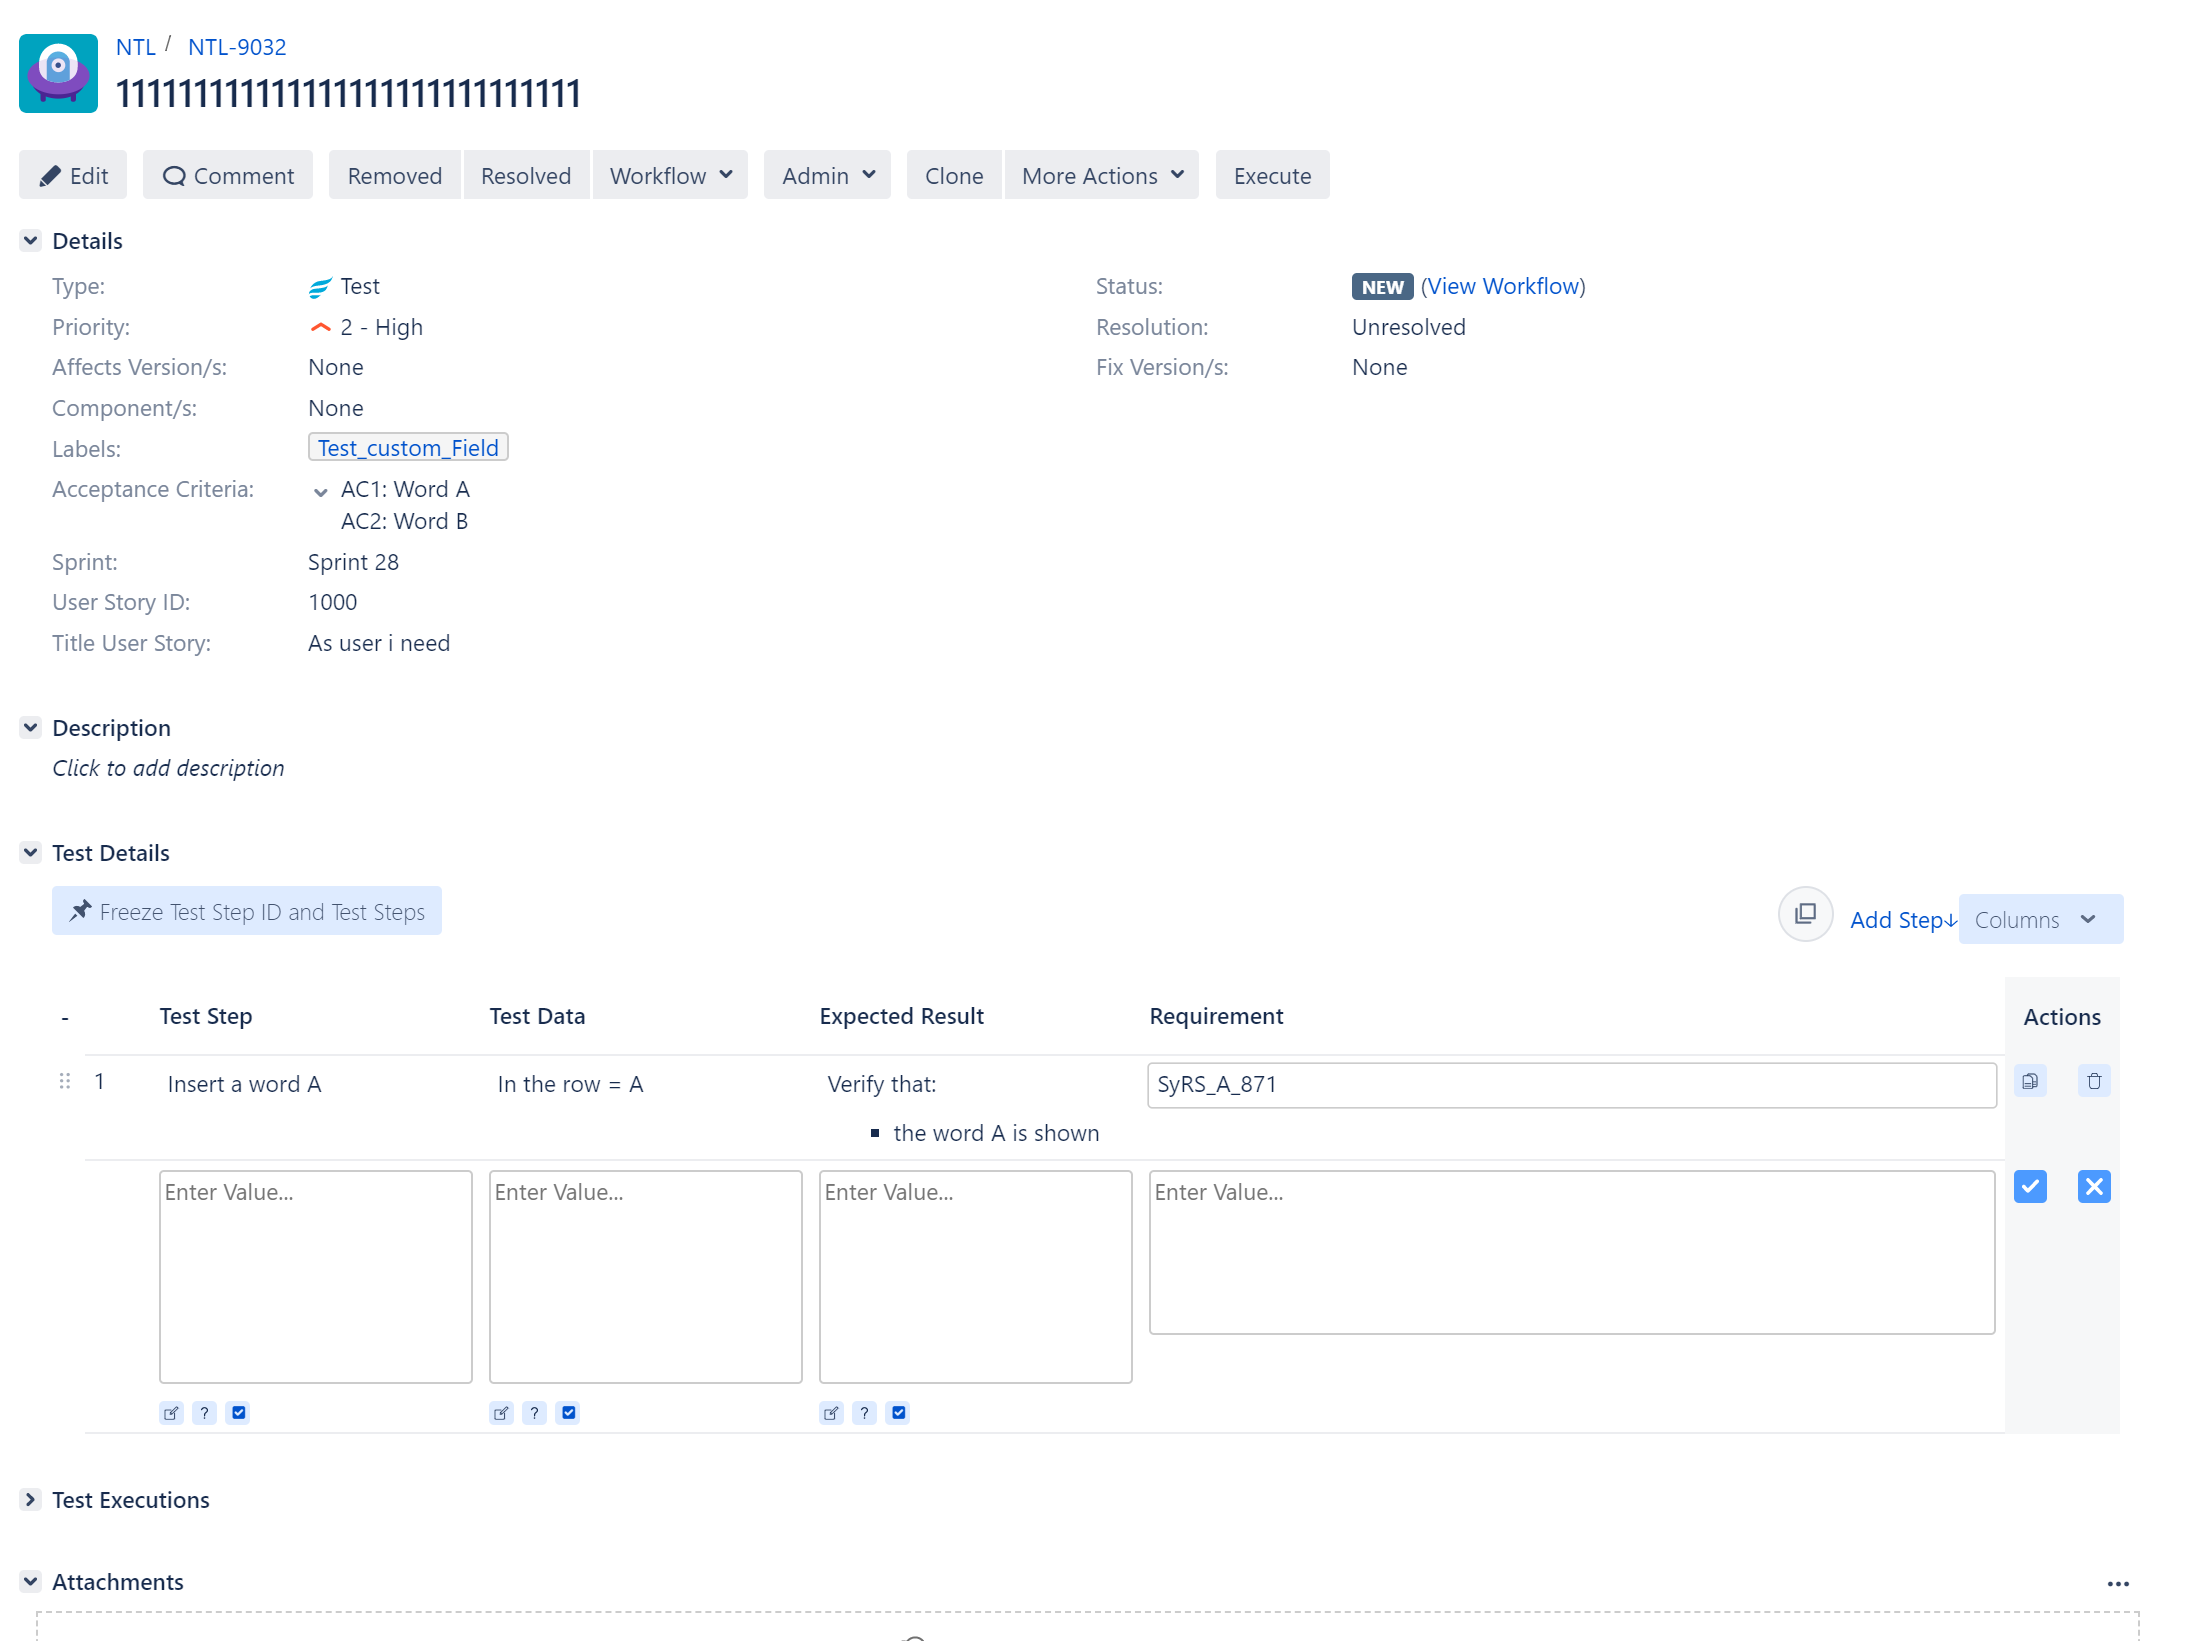The height and width of the screenshot is (1641, 2187).
Task: Click the User Story ID value 1000
Action: click(332, 602)
